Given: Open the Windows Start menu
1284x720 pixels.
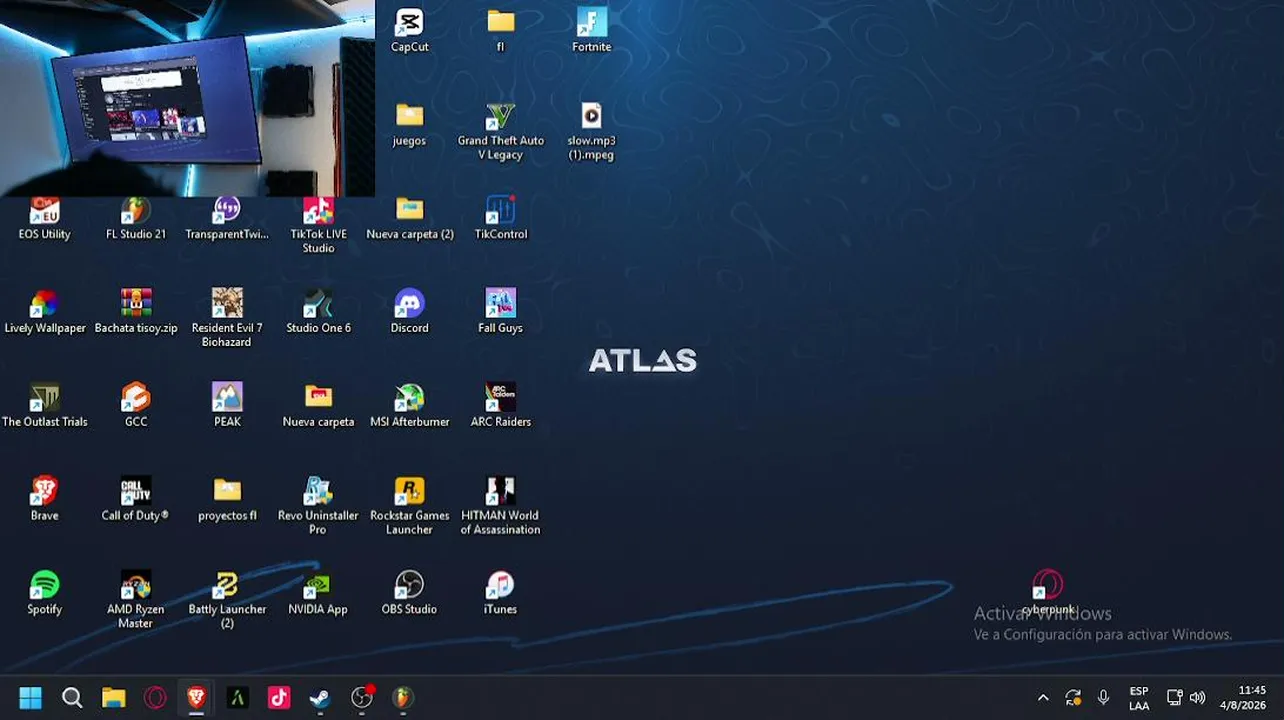Looking at the screenshot, I should (x=31, y=697).
